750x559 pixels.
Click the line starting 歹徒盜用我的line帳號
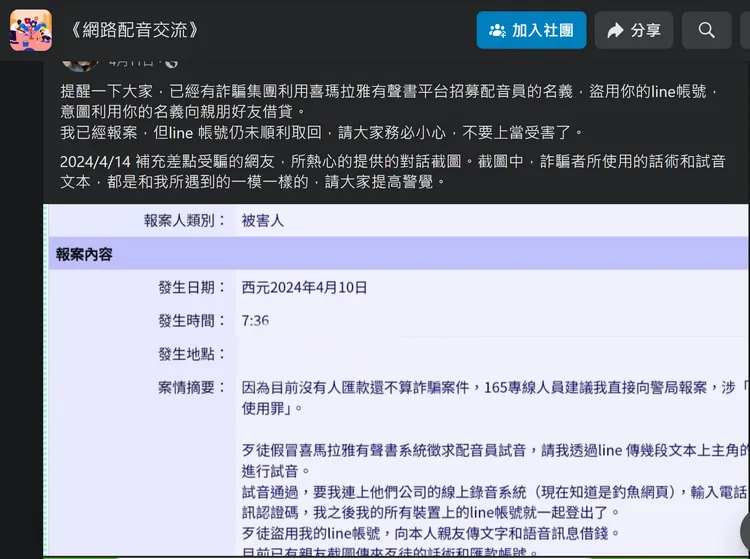point(430,533)
